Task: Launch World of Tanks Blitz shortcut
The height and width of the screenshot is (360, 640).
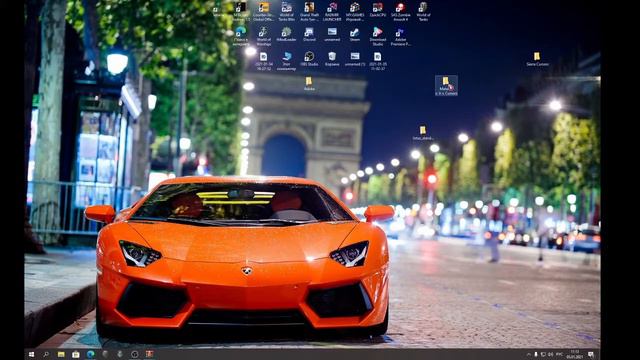Action: pos(286,11)
